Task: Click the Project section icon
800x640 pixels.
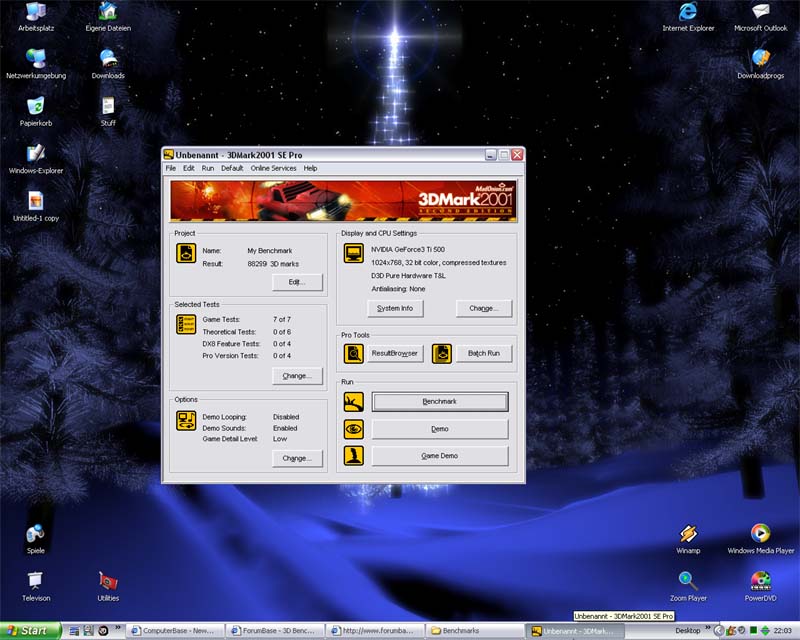Action: click(x=186, y=253)
